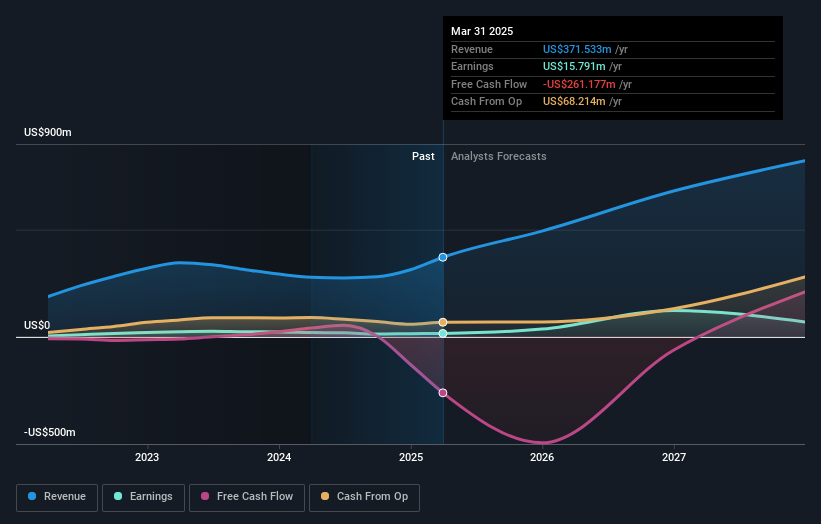Toggle the Revenue legend button
Screen dimensions: 821x524
coord(57,497)
